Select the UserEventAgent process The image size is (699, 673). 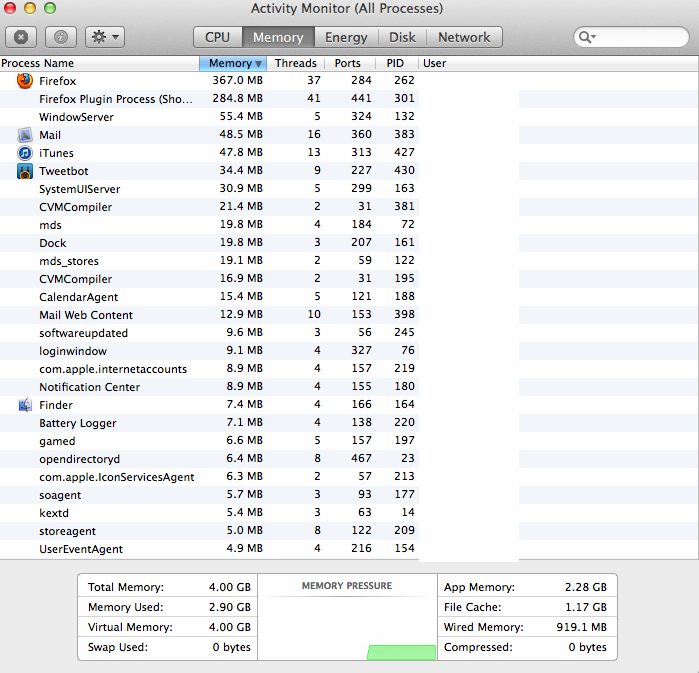(x=350, y=549)
